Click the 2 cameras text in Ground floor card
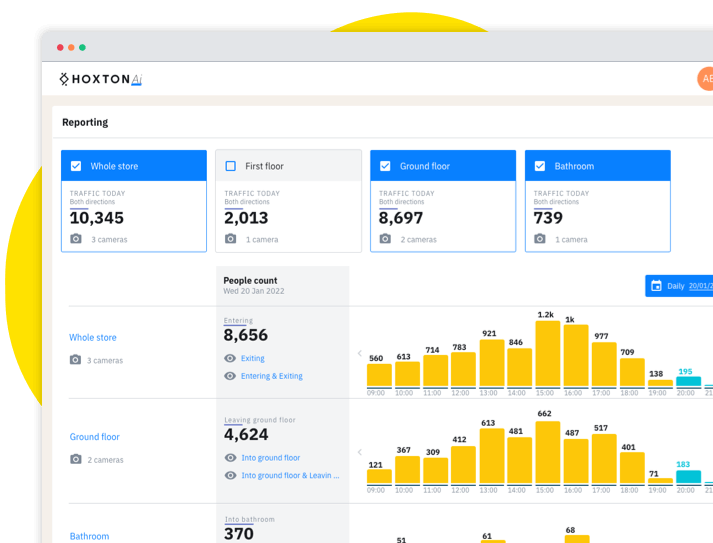Image resolution: width=713 pixels, height=543 pixels. point(418,239)
